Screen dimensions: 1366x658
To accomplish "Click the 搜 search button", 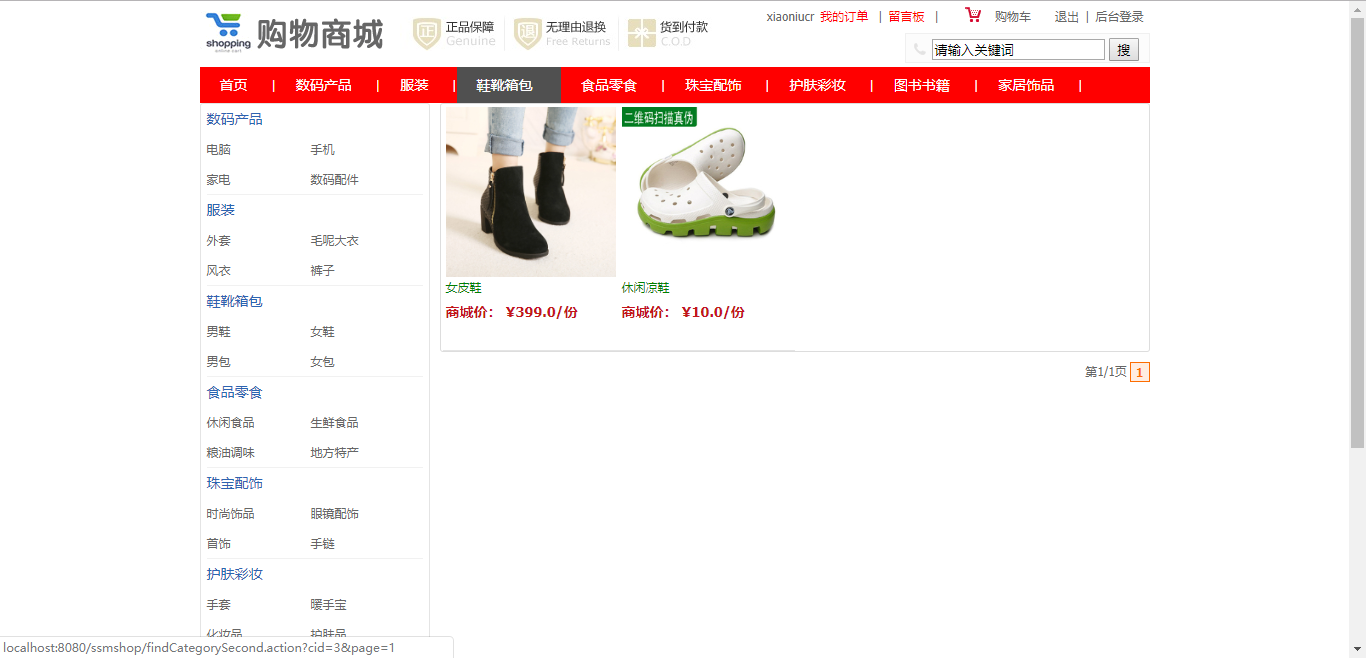I will (1124, 49).
